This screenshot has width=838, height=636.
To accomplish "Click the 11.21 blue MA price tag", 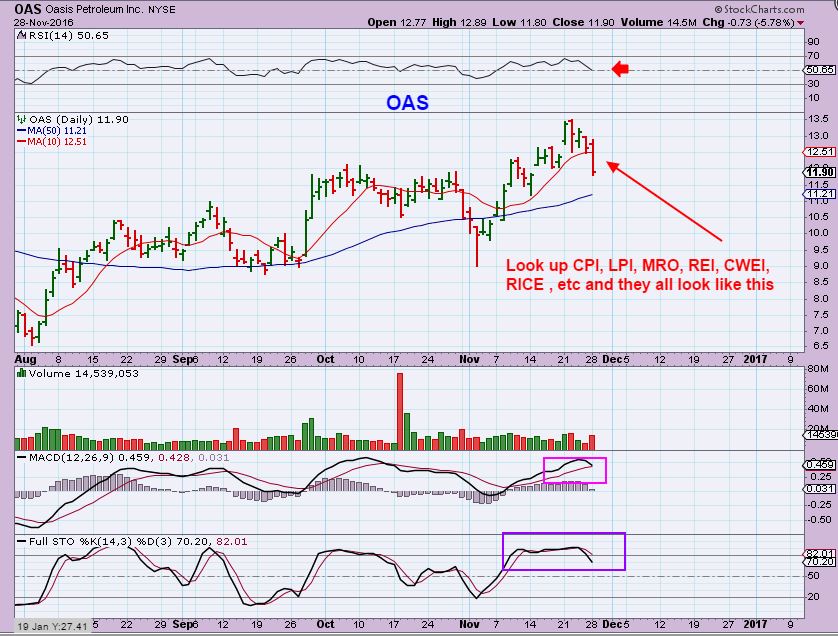I will [x=820, y=193].
